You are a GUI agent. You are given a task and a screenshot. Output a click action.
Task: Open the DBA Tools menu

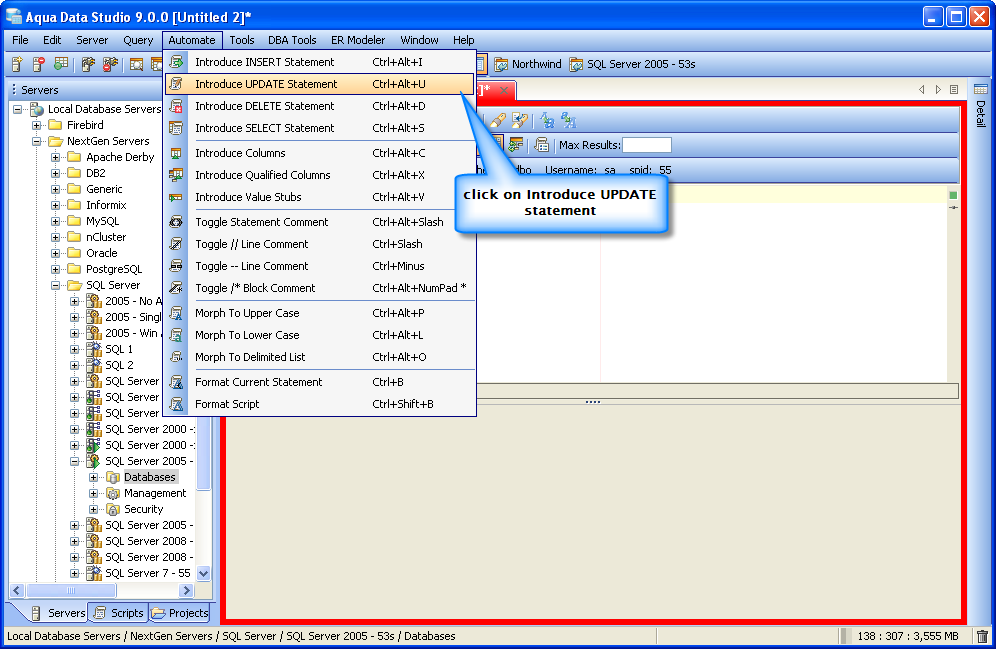pyautogui.click(x=292, y=40)
